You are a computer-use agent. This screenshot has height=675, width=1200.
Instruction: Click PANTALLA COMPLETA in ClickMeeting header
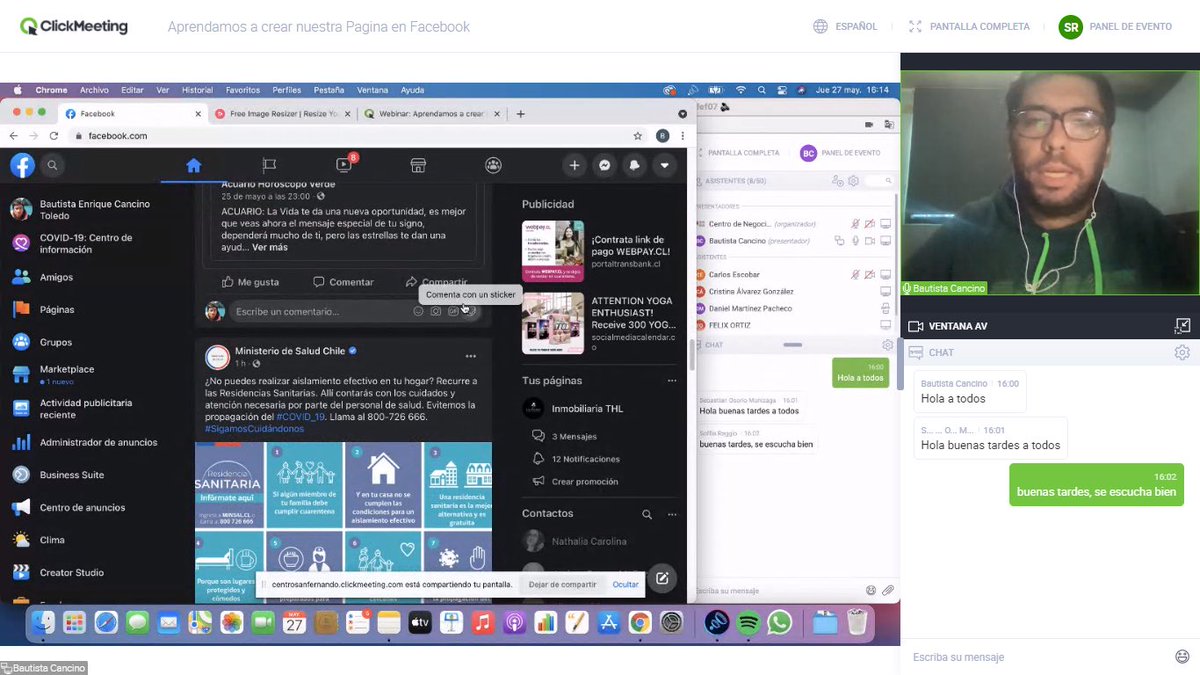pyautogui.click(x=968, y=26)
